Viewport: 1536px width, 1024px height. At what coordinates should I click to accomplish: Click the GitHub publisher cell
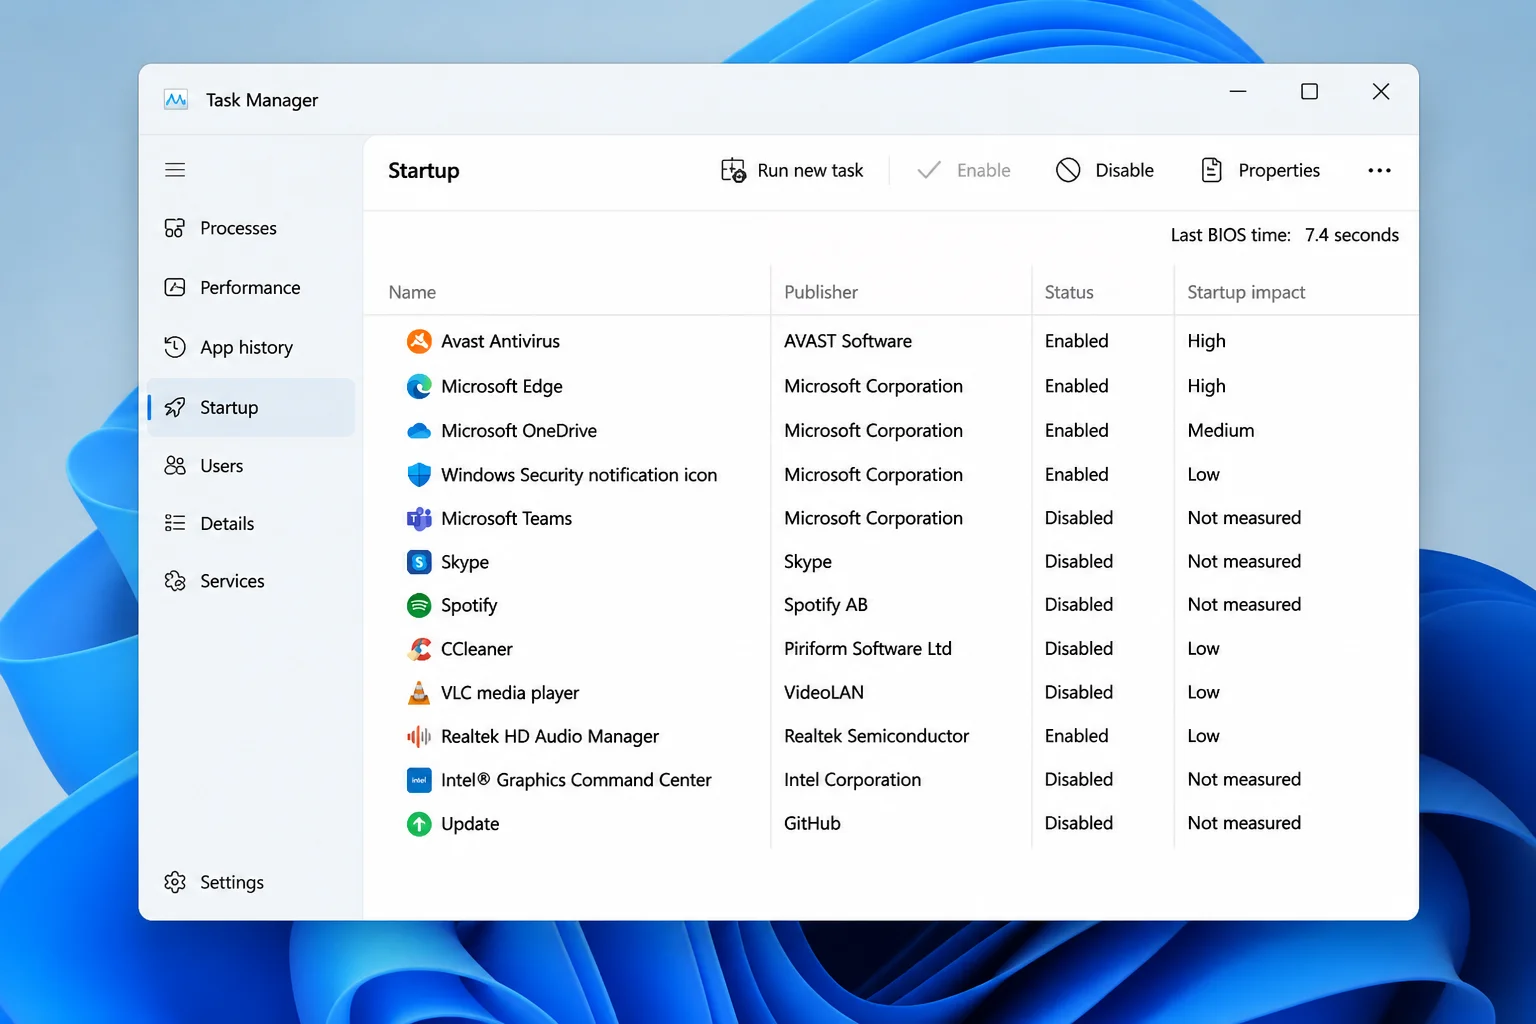(812, 823)
